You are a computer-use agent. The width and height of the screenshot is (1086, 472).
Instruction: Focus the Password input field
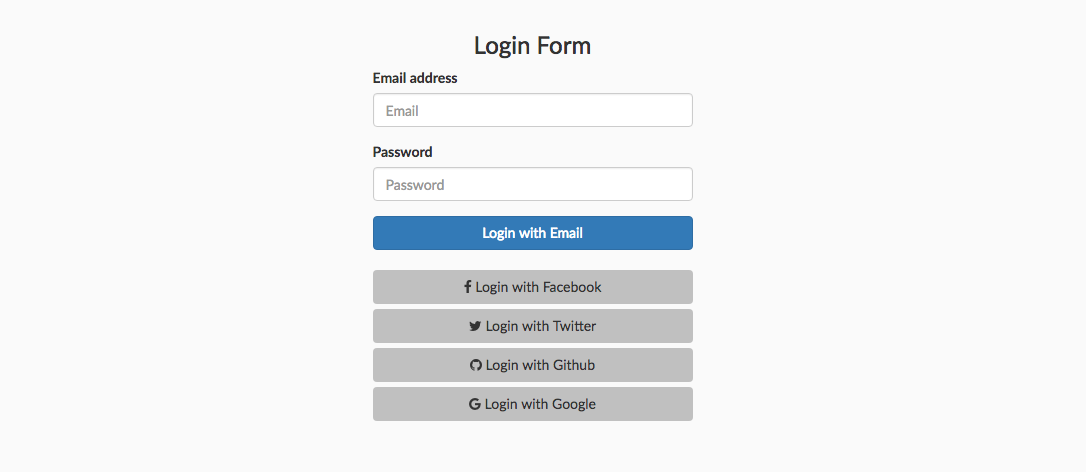pos(533,184)
